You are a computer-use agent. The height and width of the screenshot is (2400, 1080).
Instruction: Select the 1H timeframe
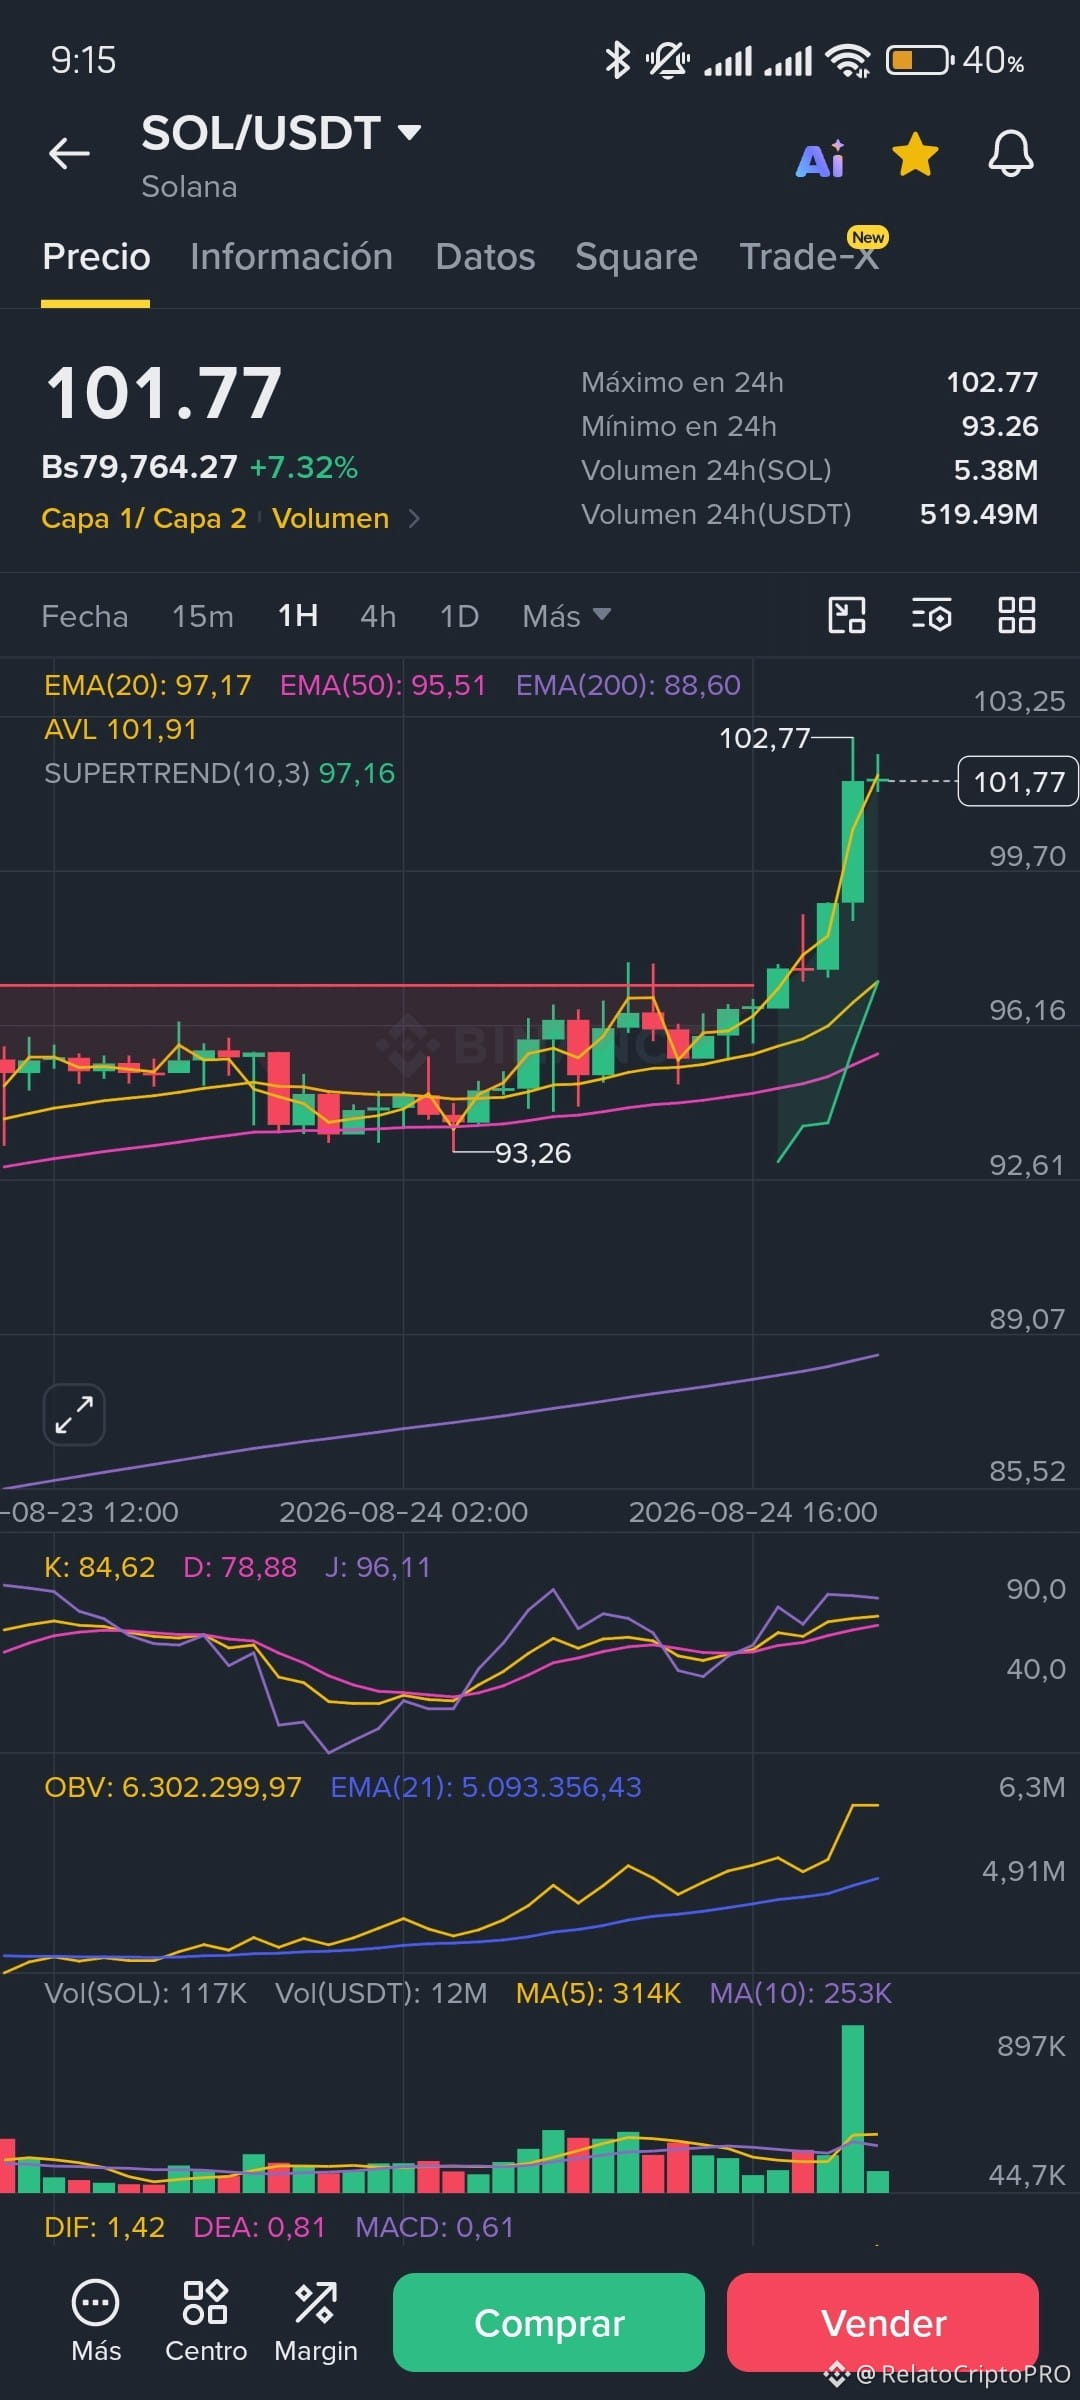tap(298, 616)
